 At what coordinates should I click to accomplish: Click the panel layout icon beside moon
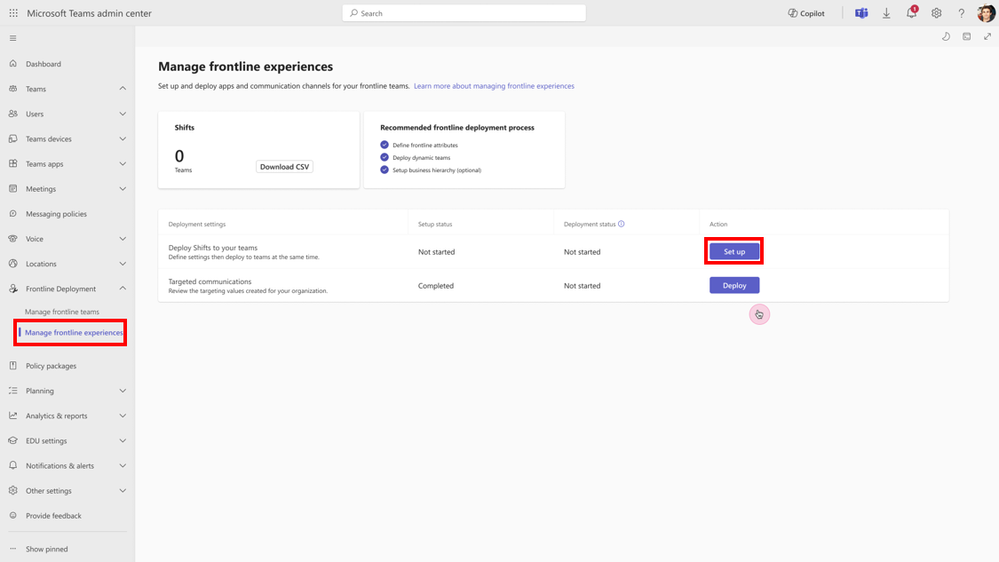click(967, 37)
